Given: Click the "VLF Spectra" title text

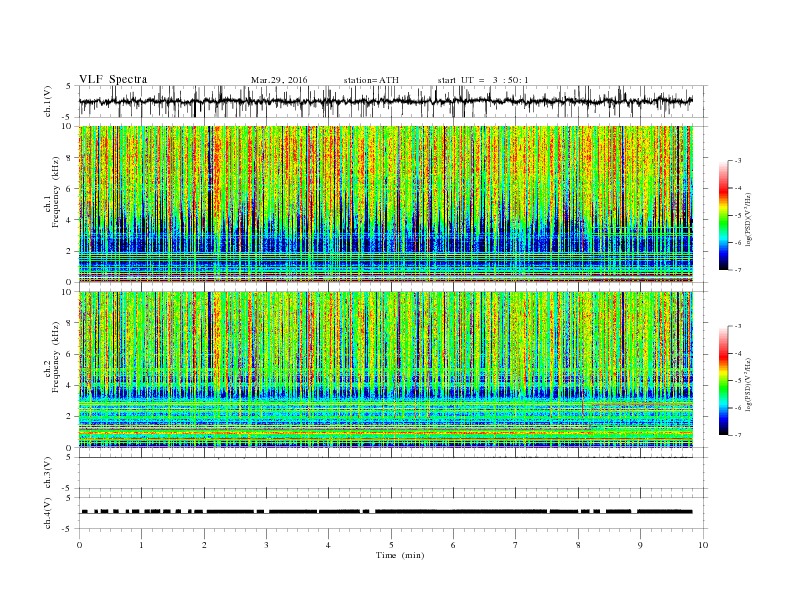Looking at the screenshot, I should (113, 79).
